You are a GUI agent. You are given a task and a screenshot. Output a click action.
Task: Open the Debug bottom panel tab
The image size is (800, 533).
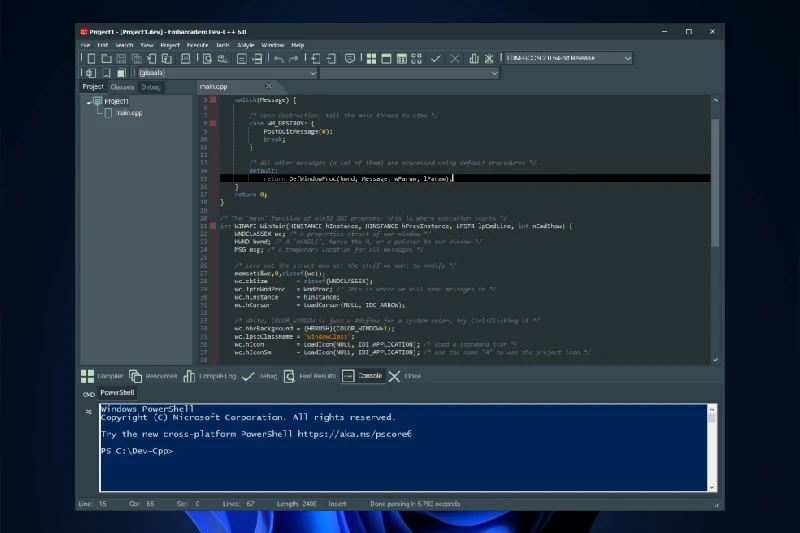[260, 376]
